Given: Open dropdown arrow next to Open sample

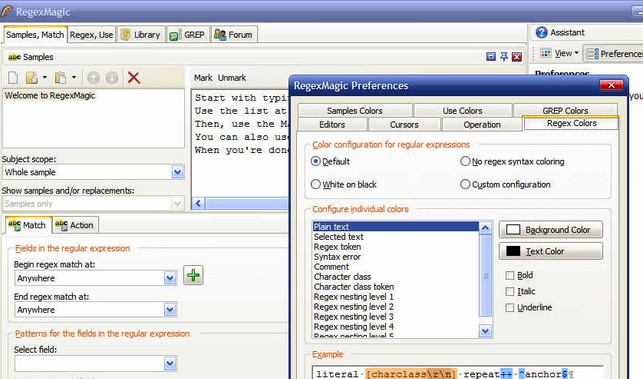Looking at the screenshot, I should coord(45,77).
